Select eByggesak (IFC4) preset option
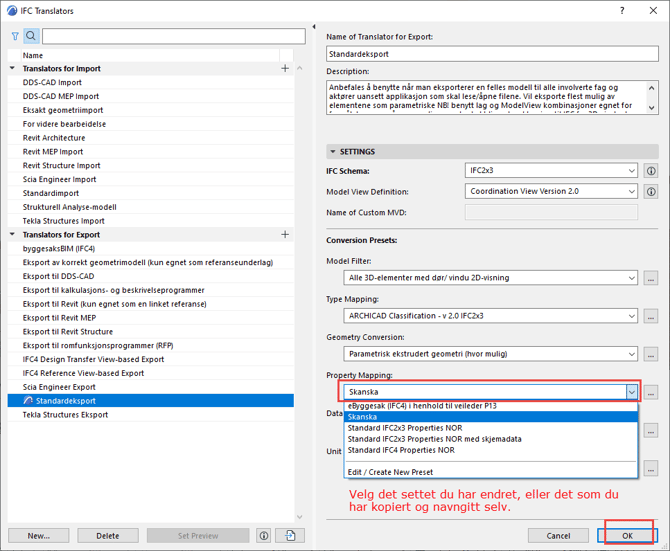This screenshot has width=670, height=551. pyautogui.click(x=422, y=406)
